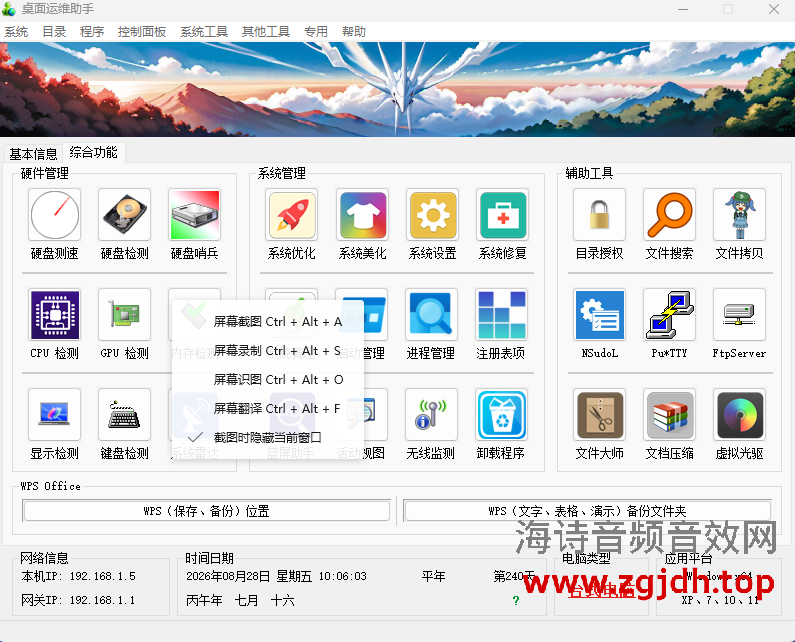Click the lunar date 丙午年 七月 十六
795x642 pixels.
pyautogui.click(x=240, y=600)
